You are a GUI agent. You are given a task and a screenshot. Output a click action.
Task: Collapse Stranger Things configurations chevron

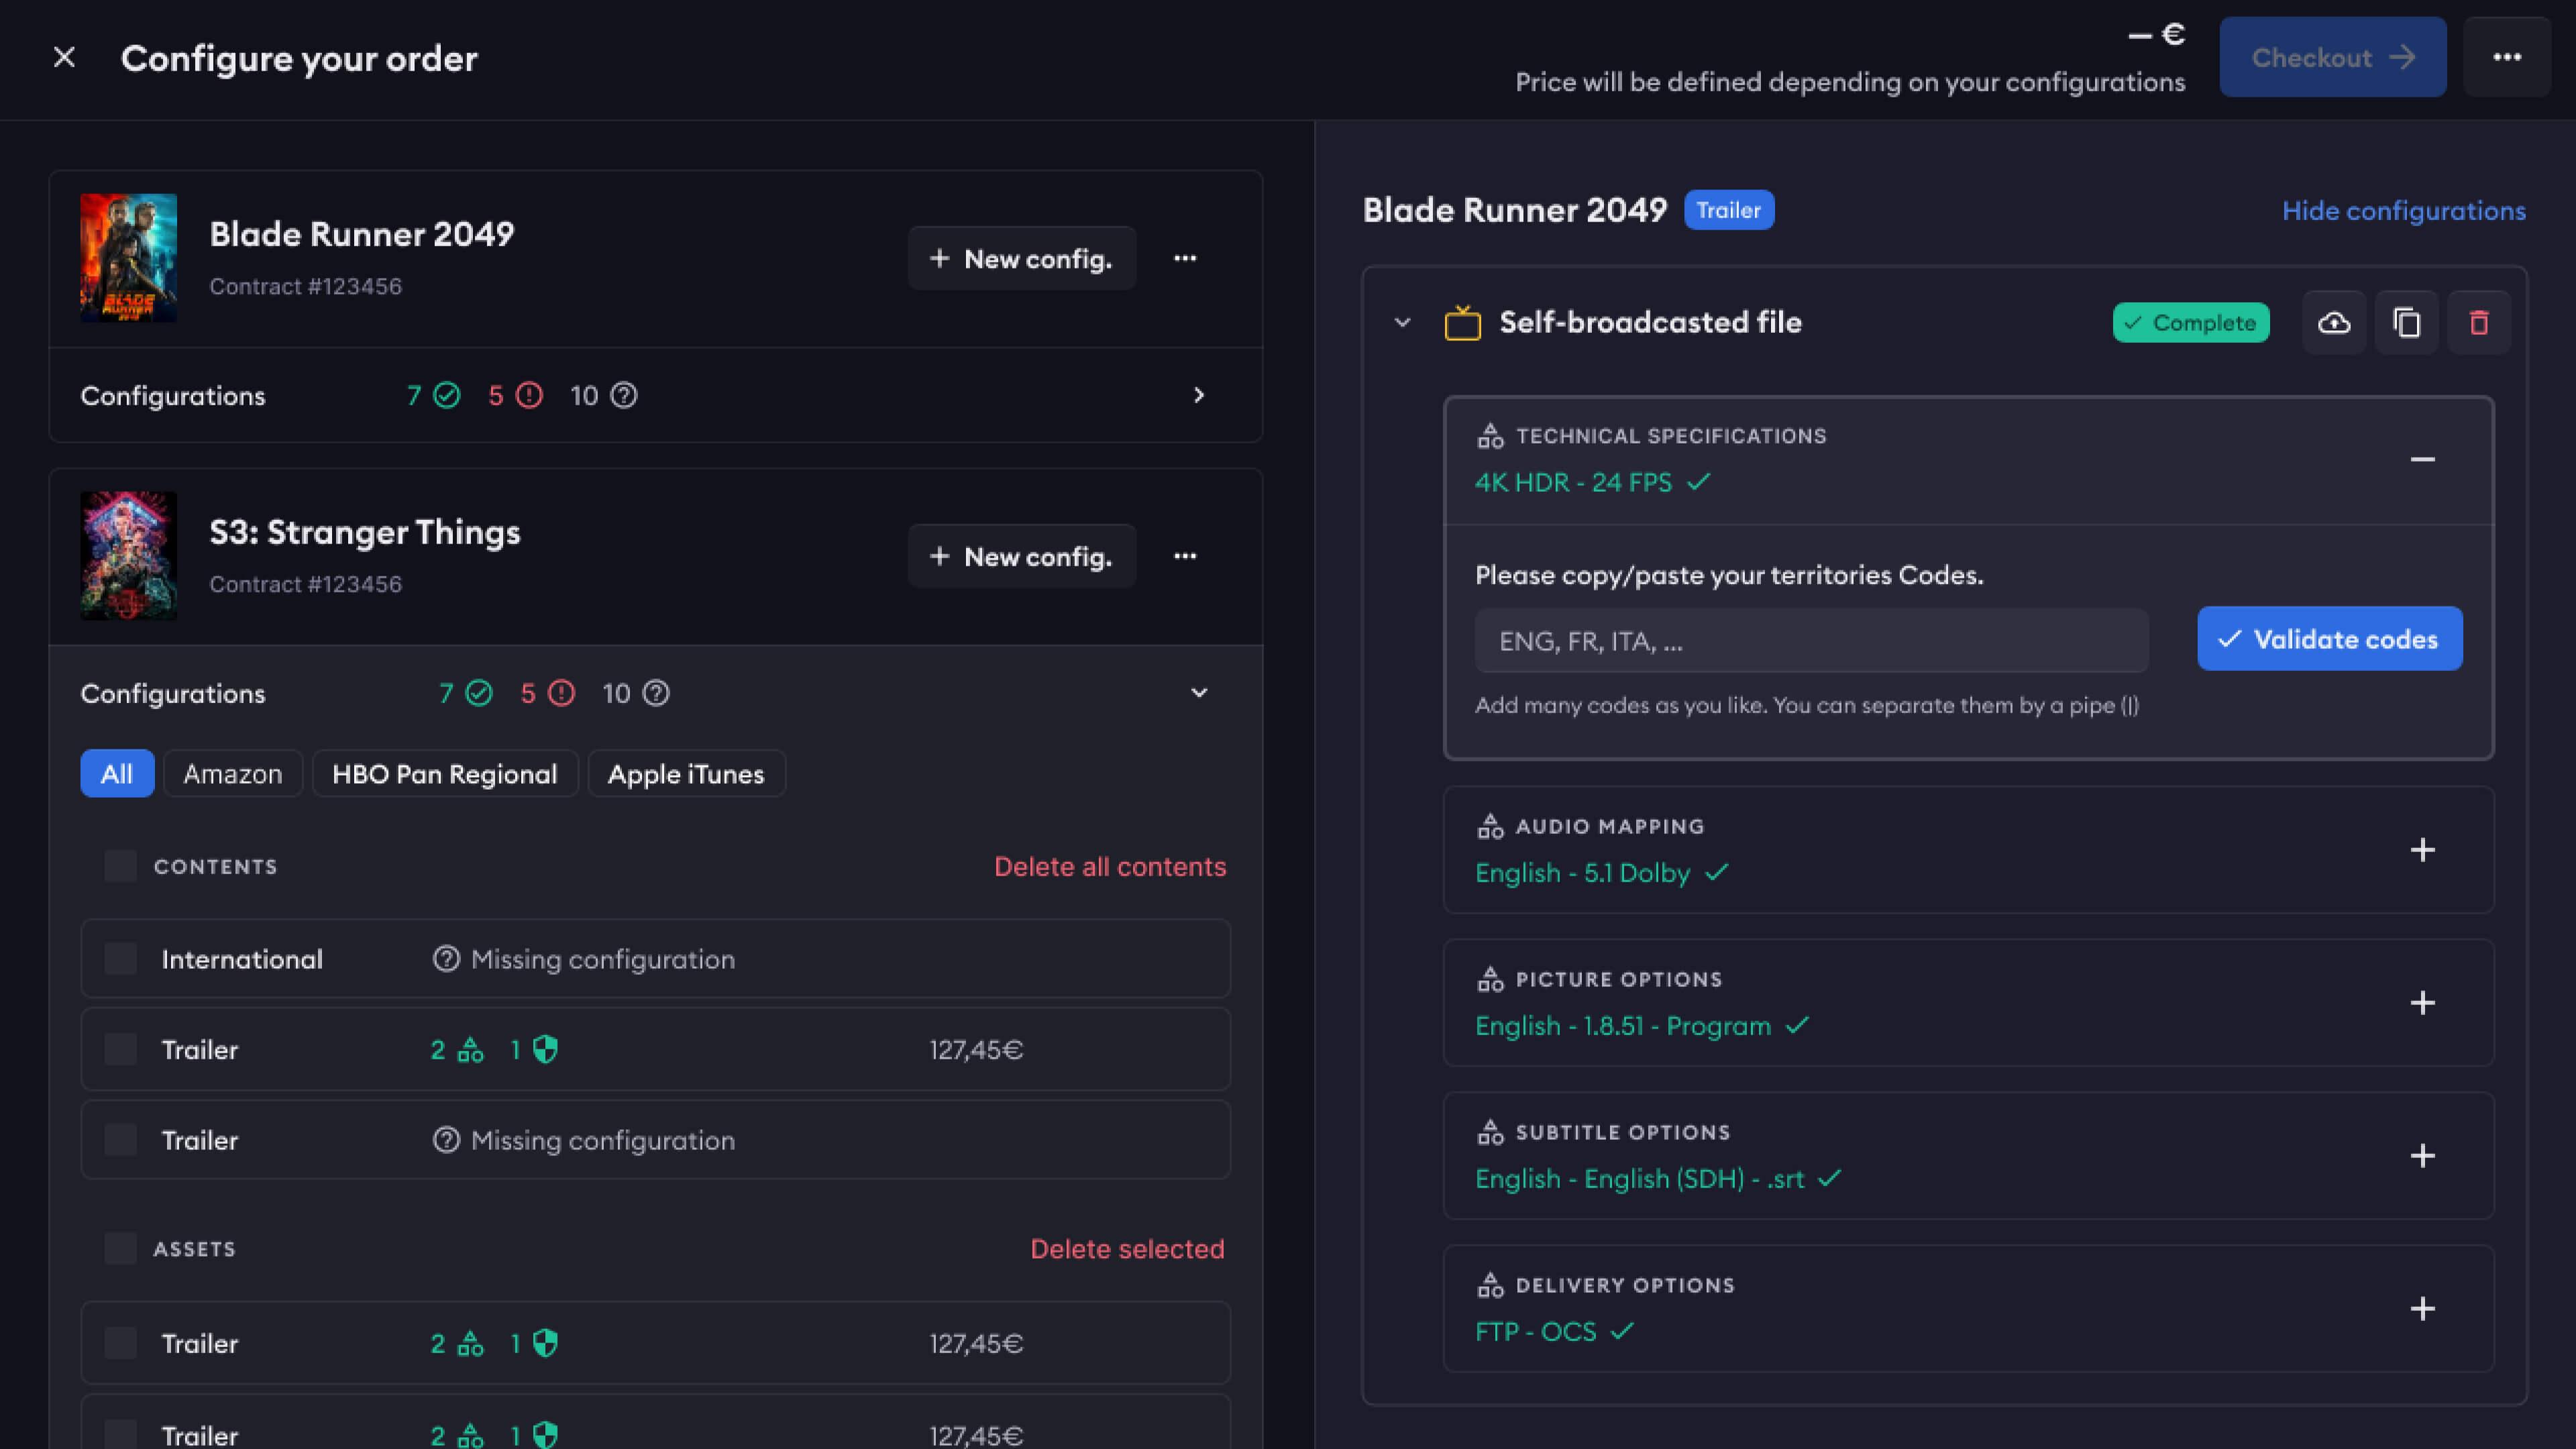point(1199,693)
